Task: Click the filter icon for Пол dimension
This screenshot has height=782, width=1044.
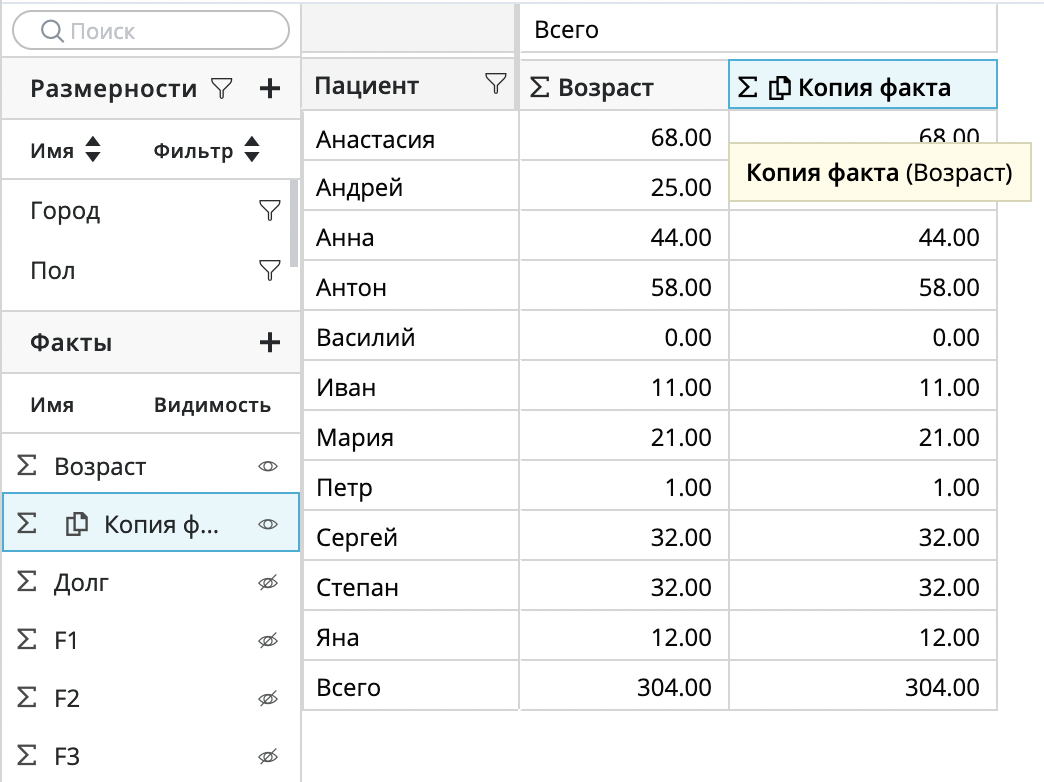Action: [268, 270]
